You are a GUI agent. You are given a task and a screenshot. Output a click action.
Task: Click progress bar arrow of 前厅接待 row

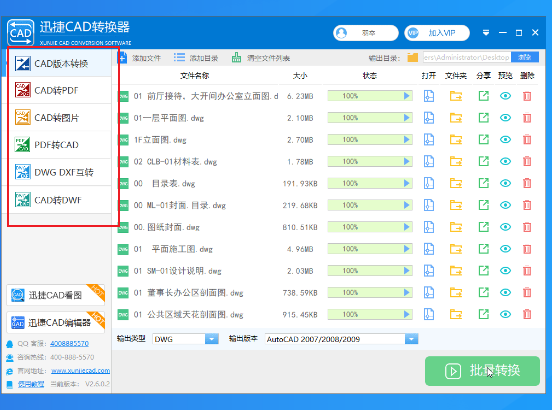tap(407, 96)
